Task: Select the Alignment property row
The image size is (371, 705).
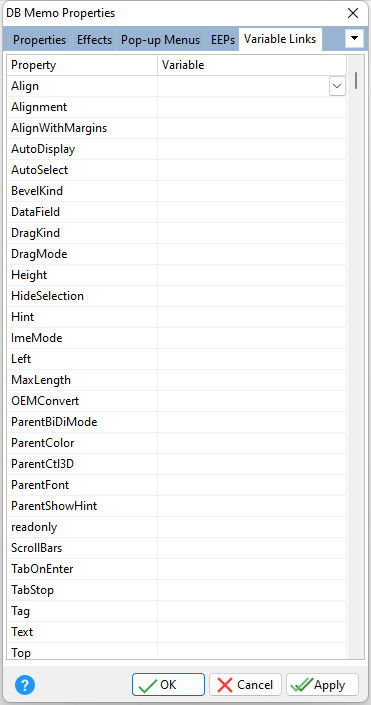Action: click(x=177, y=107)
